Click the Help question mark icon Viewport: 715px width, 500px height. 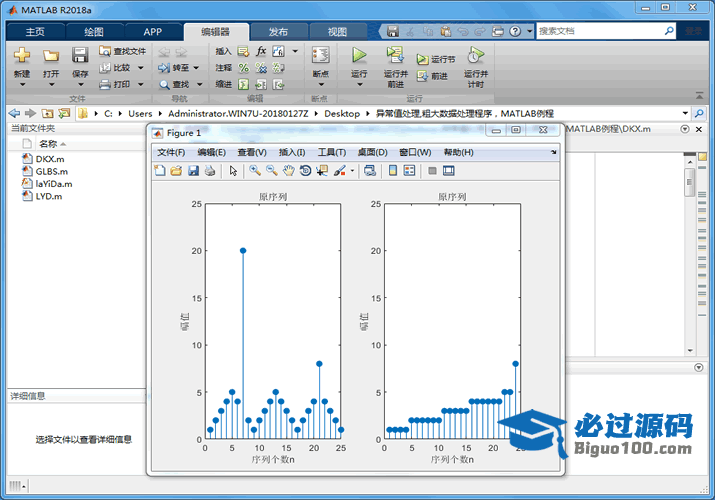point(515,31)
